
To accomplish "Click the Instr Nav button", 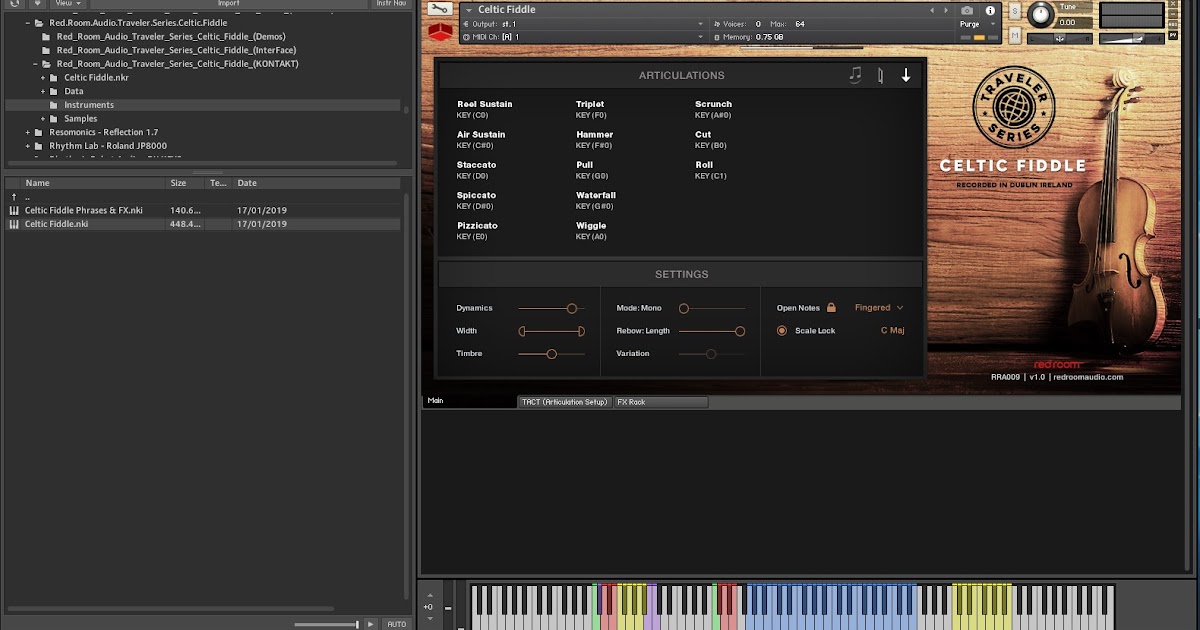I will pos(391,3).
